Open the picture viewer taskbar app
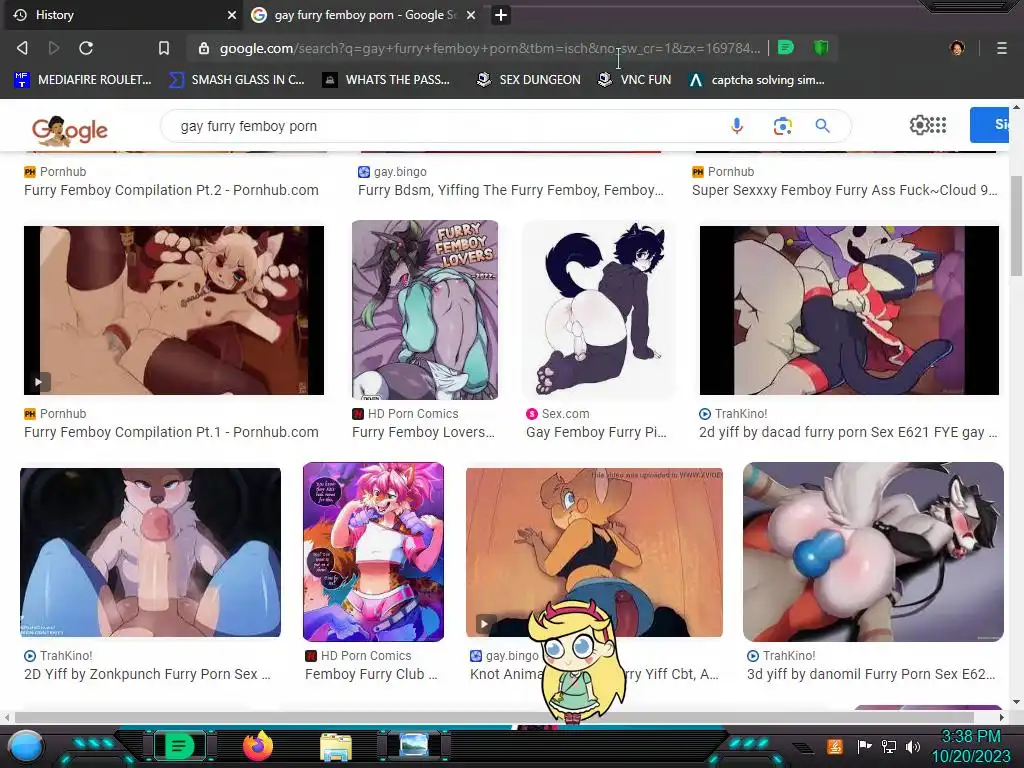This screenshot has height=768, width=1024. click(x=414, y=746)
